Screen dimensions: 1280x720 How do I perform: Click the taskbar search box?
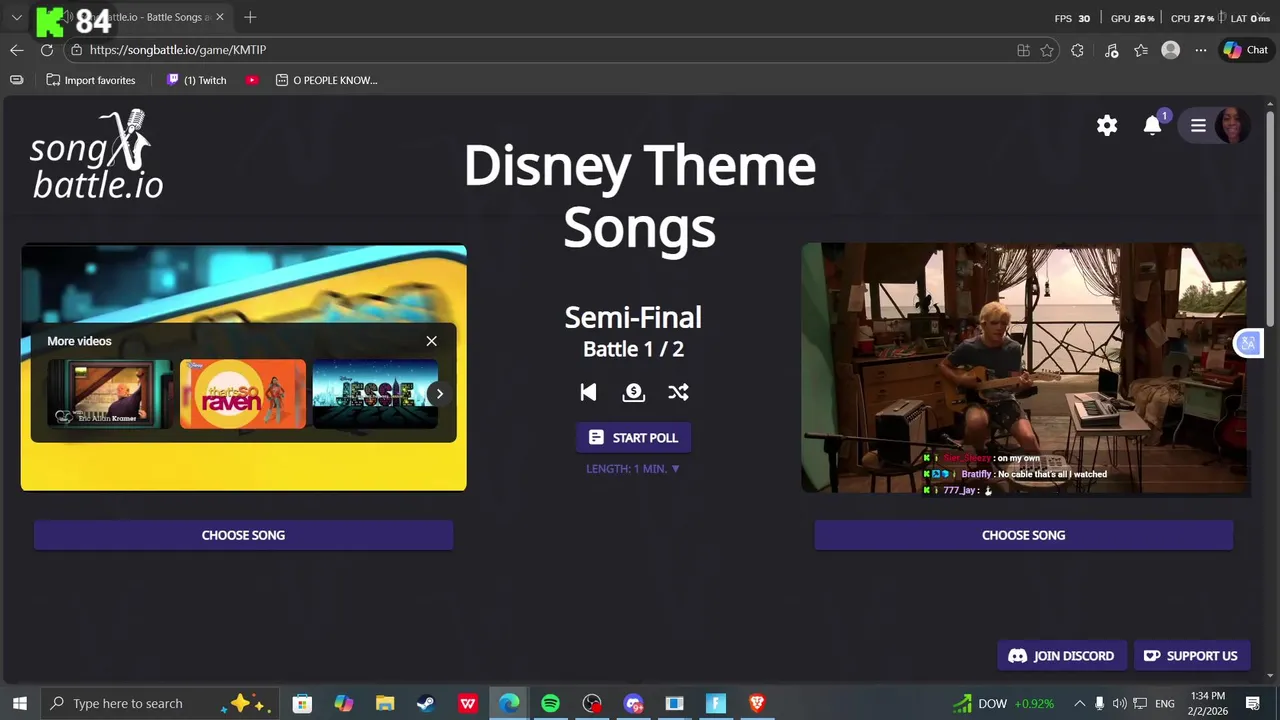click(x=160, y=703)
